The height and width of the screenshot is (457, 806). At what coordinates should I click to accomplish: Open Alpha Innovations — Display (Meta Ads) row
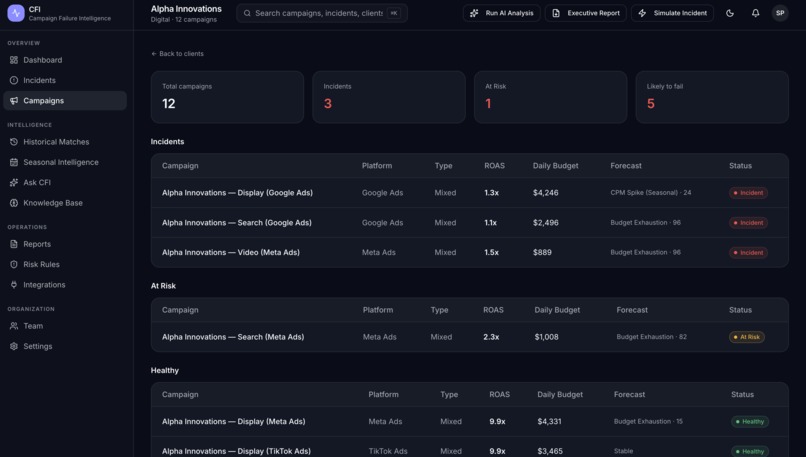click(470, 422)
